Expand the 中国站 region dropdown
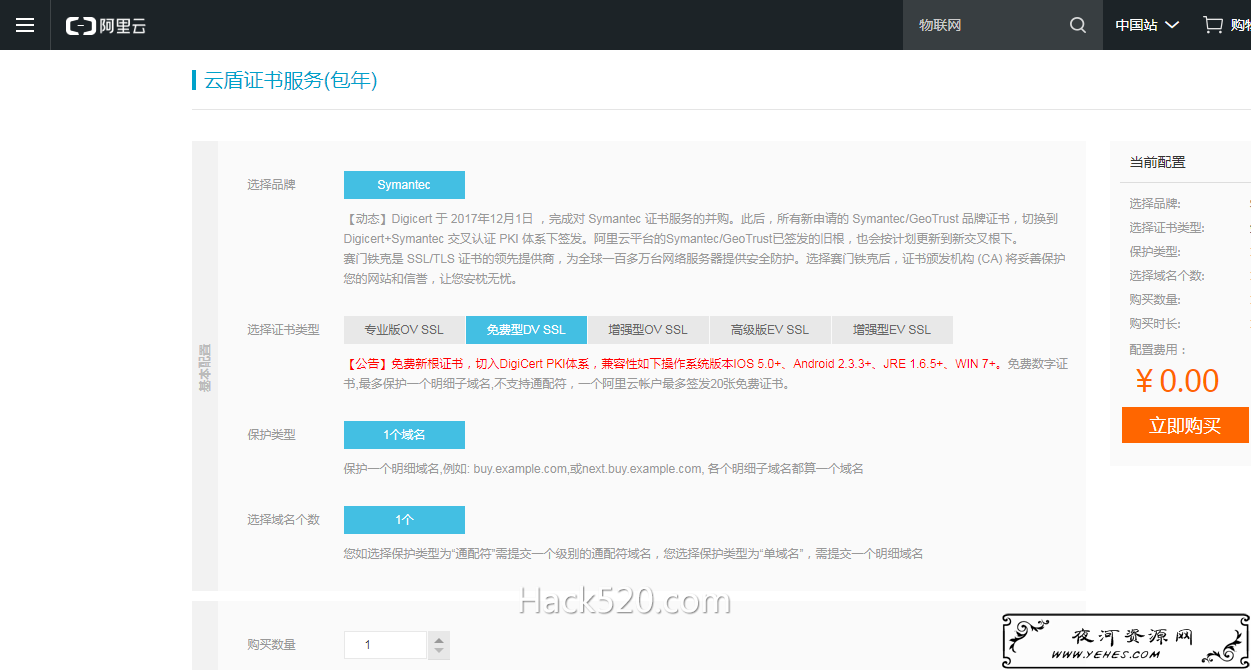 (x=1147, y=25)
